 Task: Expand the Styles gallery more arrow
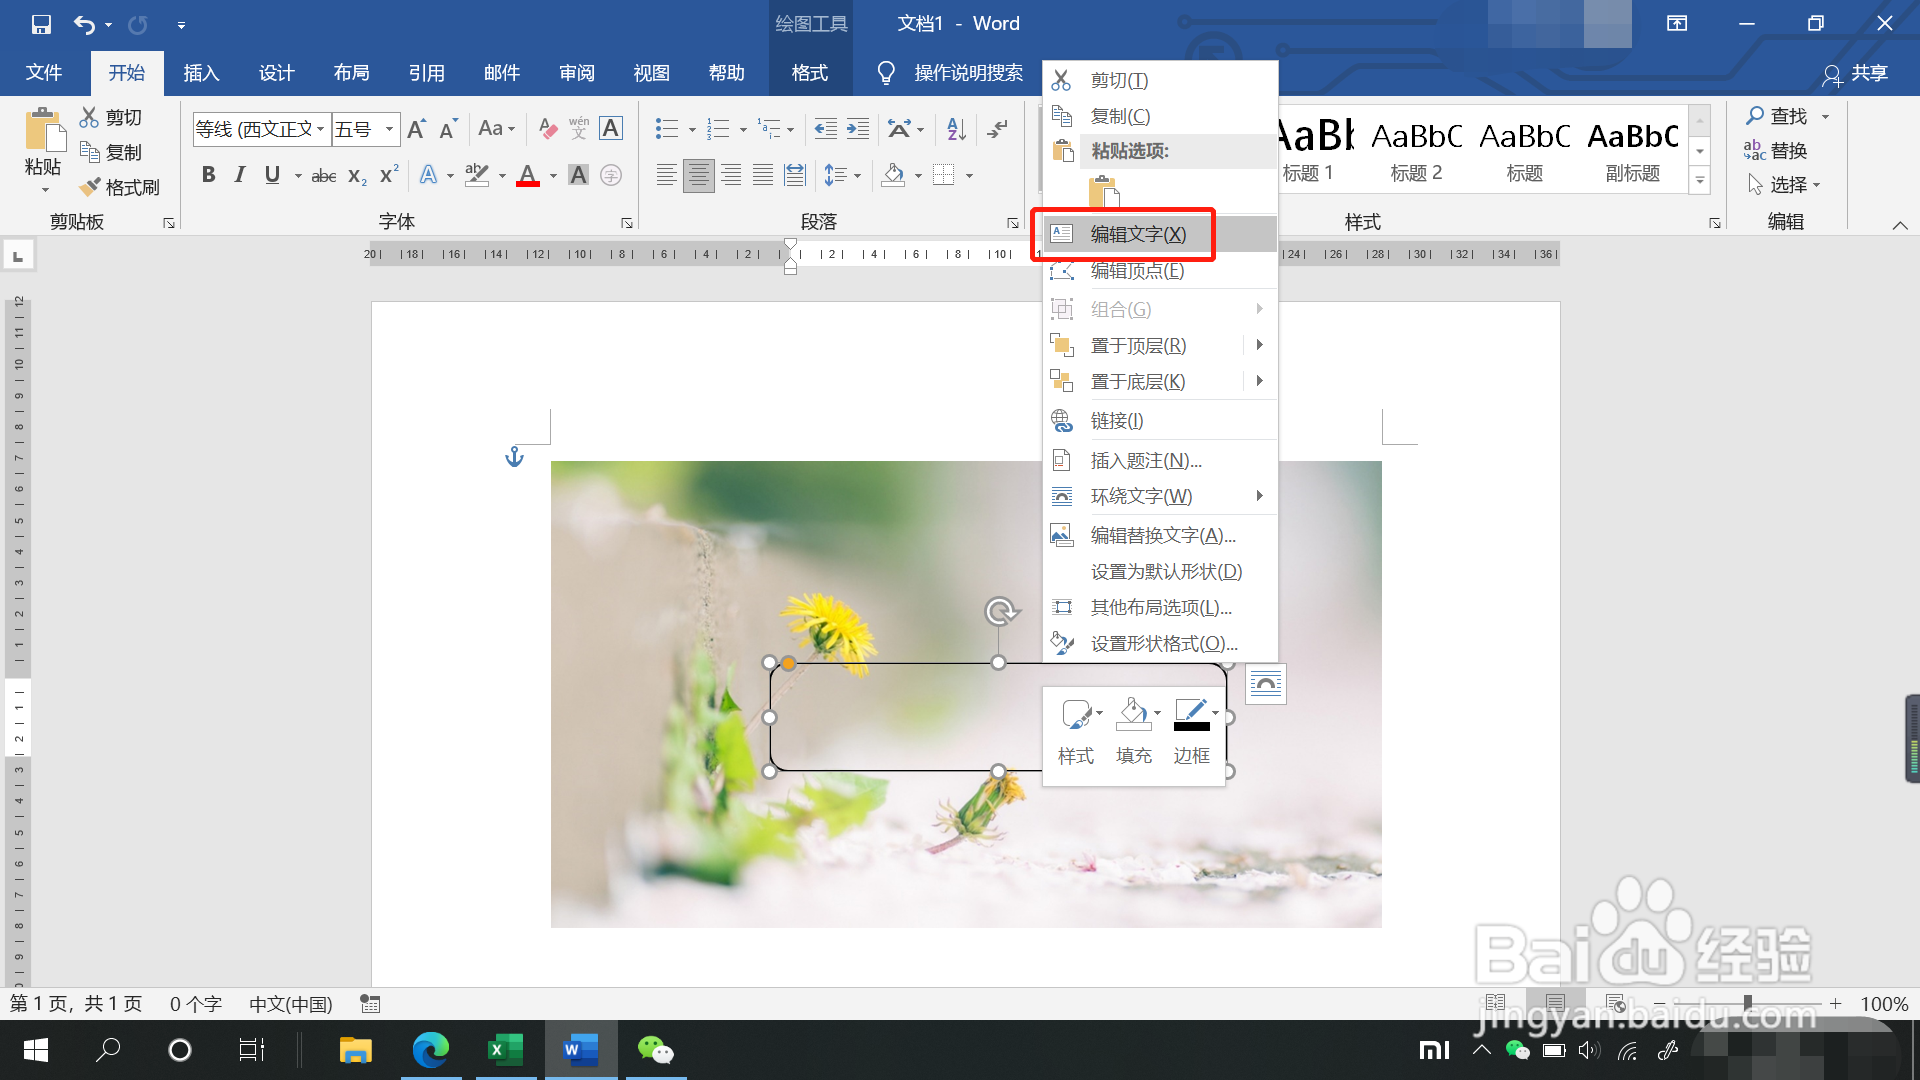click(x=1700, y=181)
